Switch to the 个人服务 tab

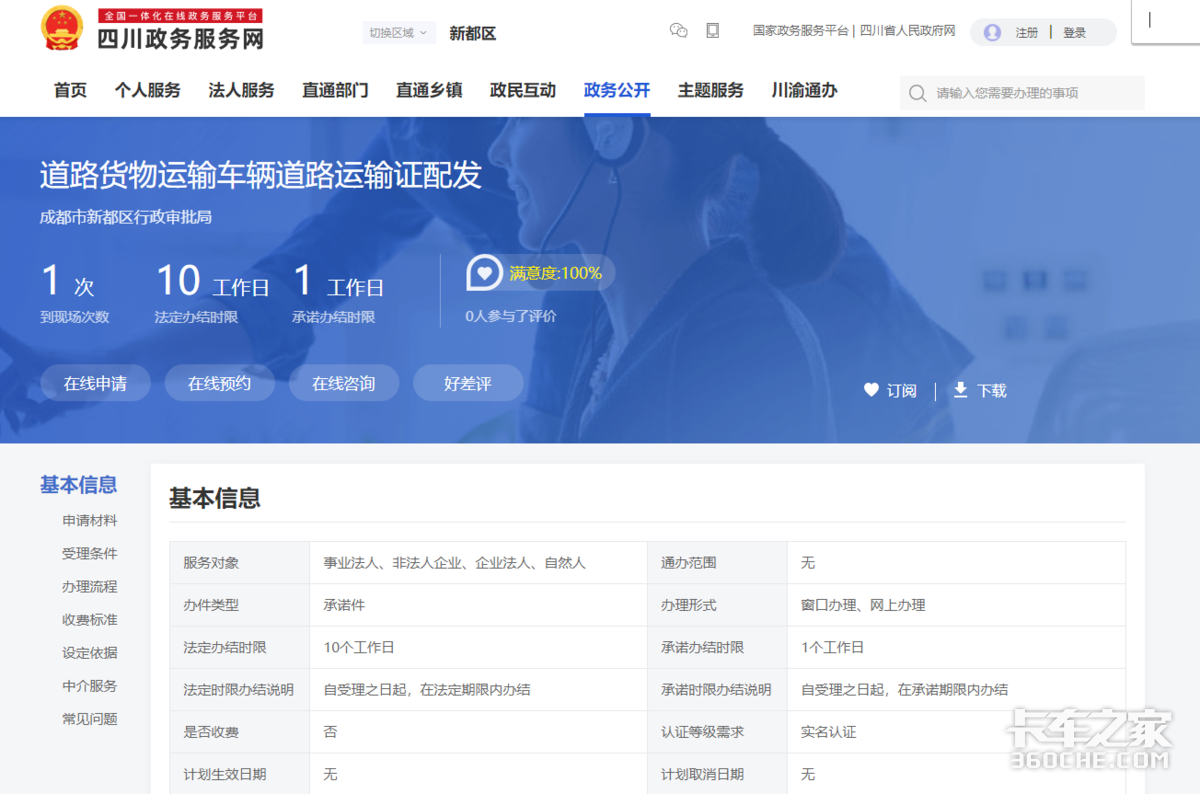pyautogui.click(x=147, y=90)
